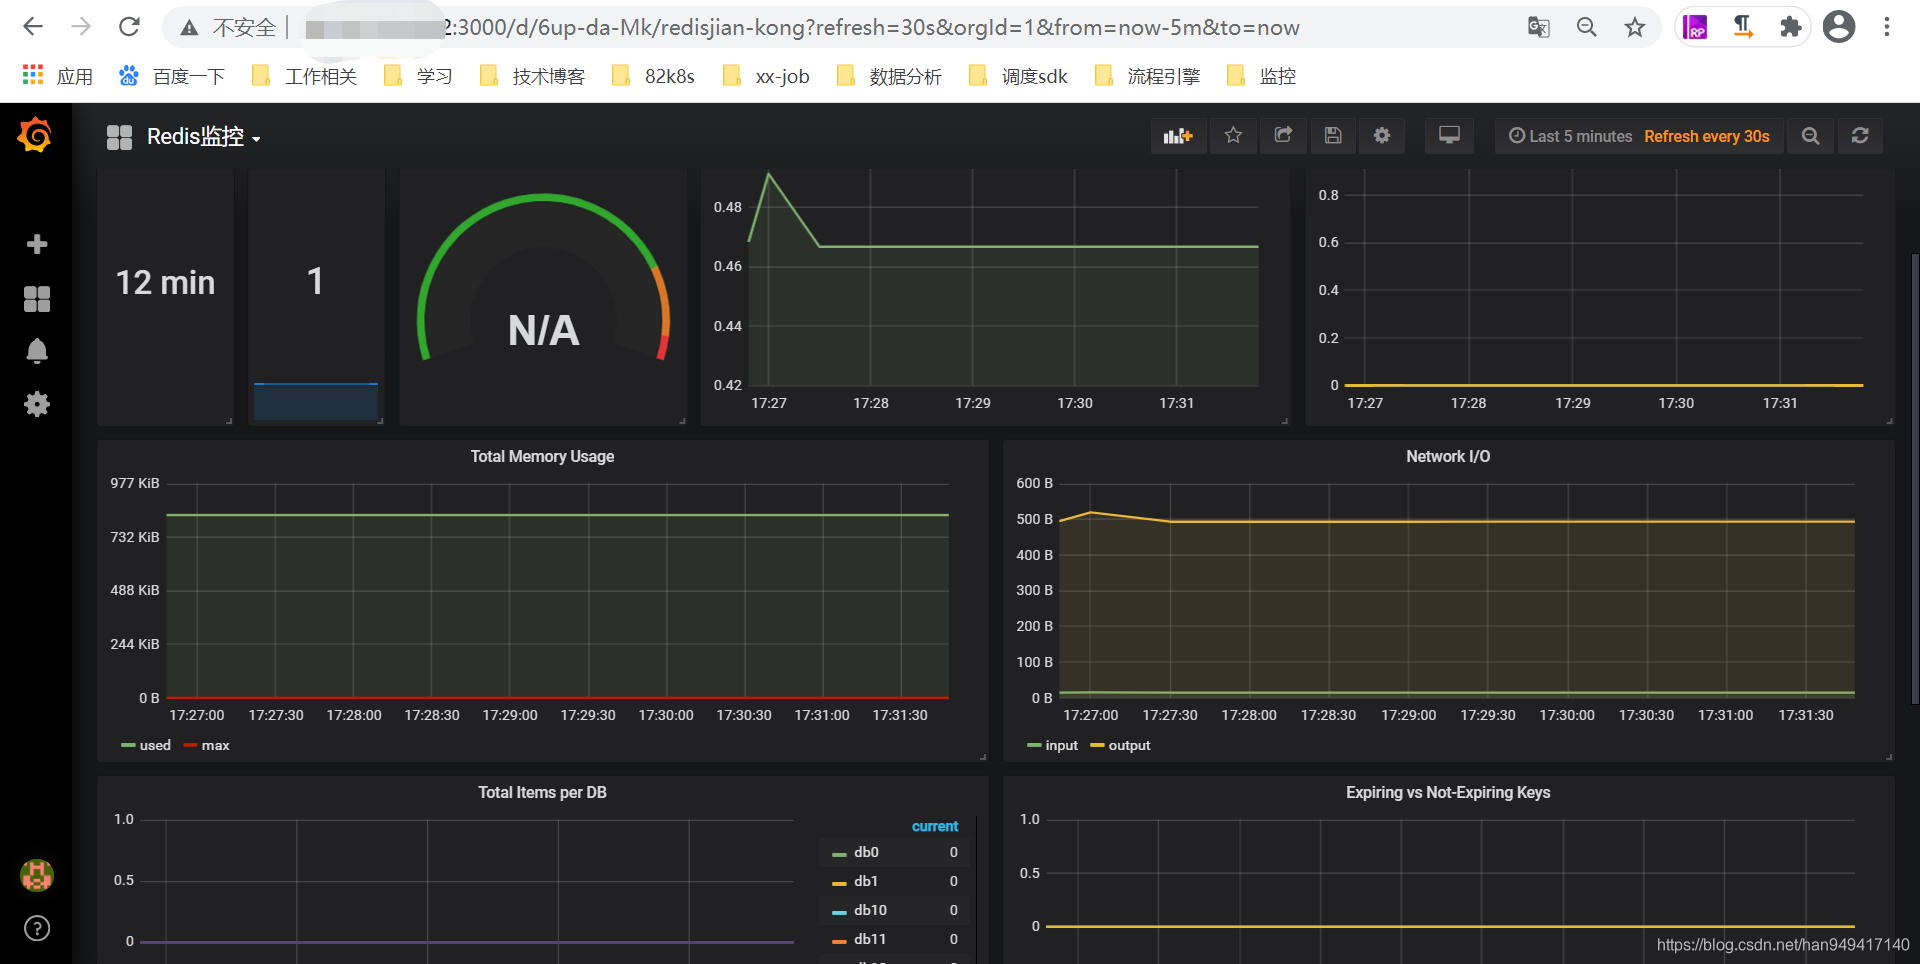Open the Chrome profile avatar
1920x964 pixels.
pyautogui.click(x=1838, y=27)
